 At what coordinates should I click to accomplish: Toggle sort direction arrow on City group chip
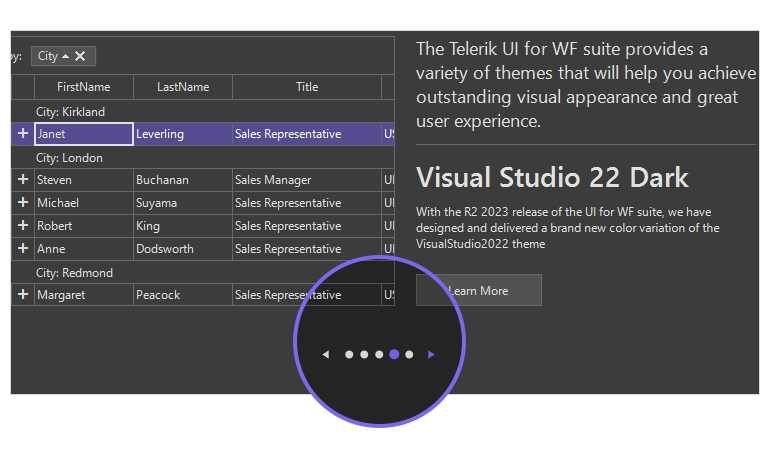click(65, 56)
